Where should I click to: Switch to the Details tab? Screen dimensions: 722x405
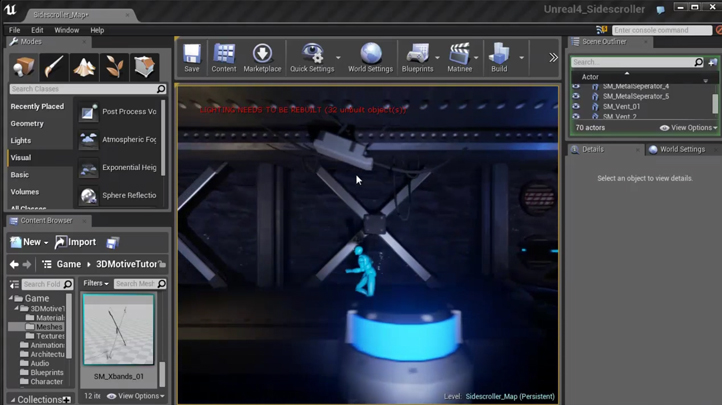click(593, 149)
